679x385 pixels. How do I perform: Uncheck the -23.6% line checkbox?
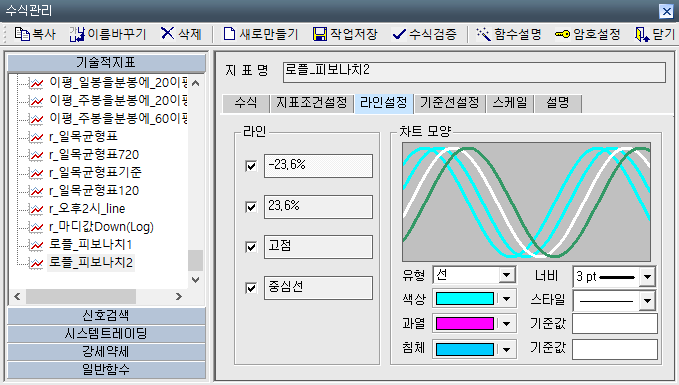click(x=251, y=166)
